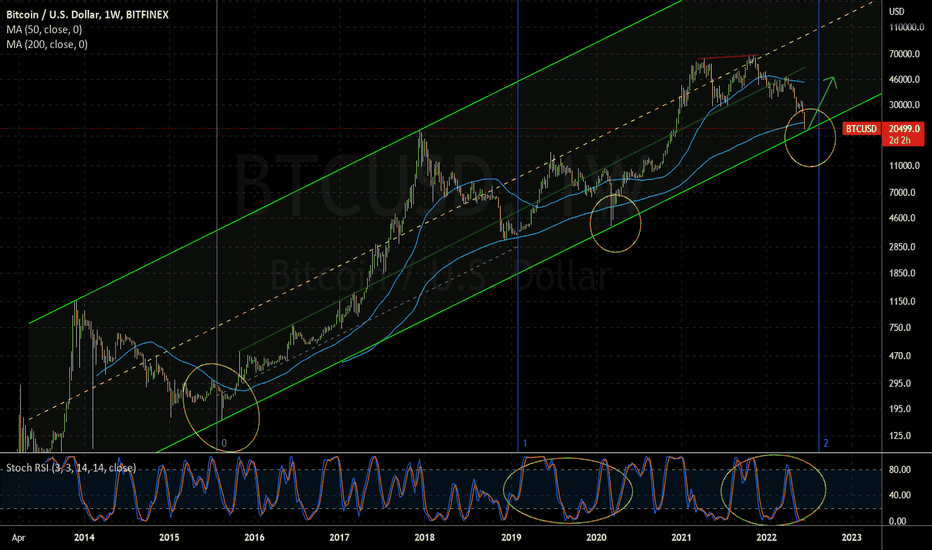Click the 2020 label on the time axis
The image size is (932, 550).
[596, 538]
